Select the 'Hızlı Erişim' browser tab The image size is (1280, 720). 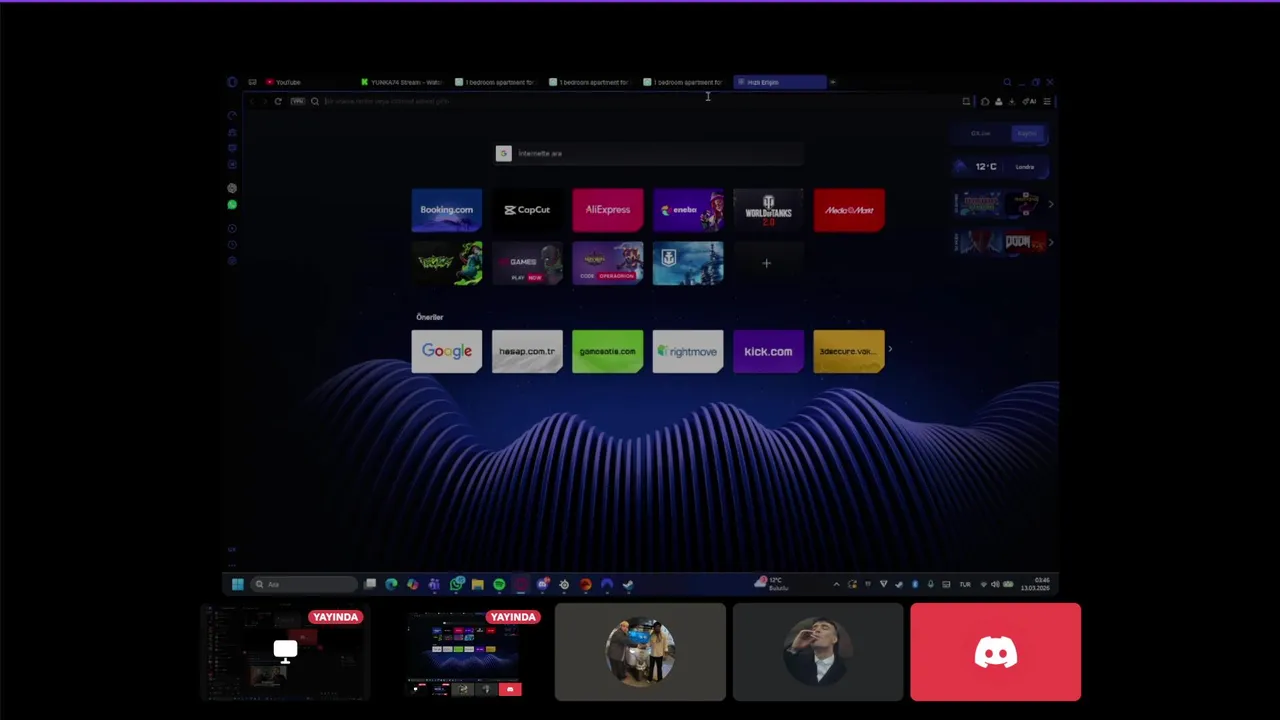pyautogui.click(x=780, y=82)
